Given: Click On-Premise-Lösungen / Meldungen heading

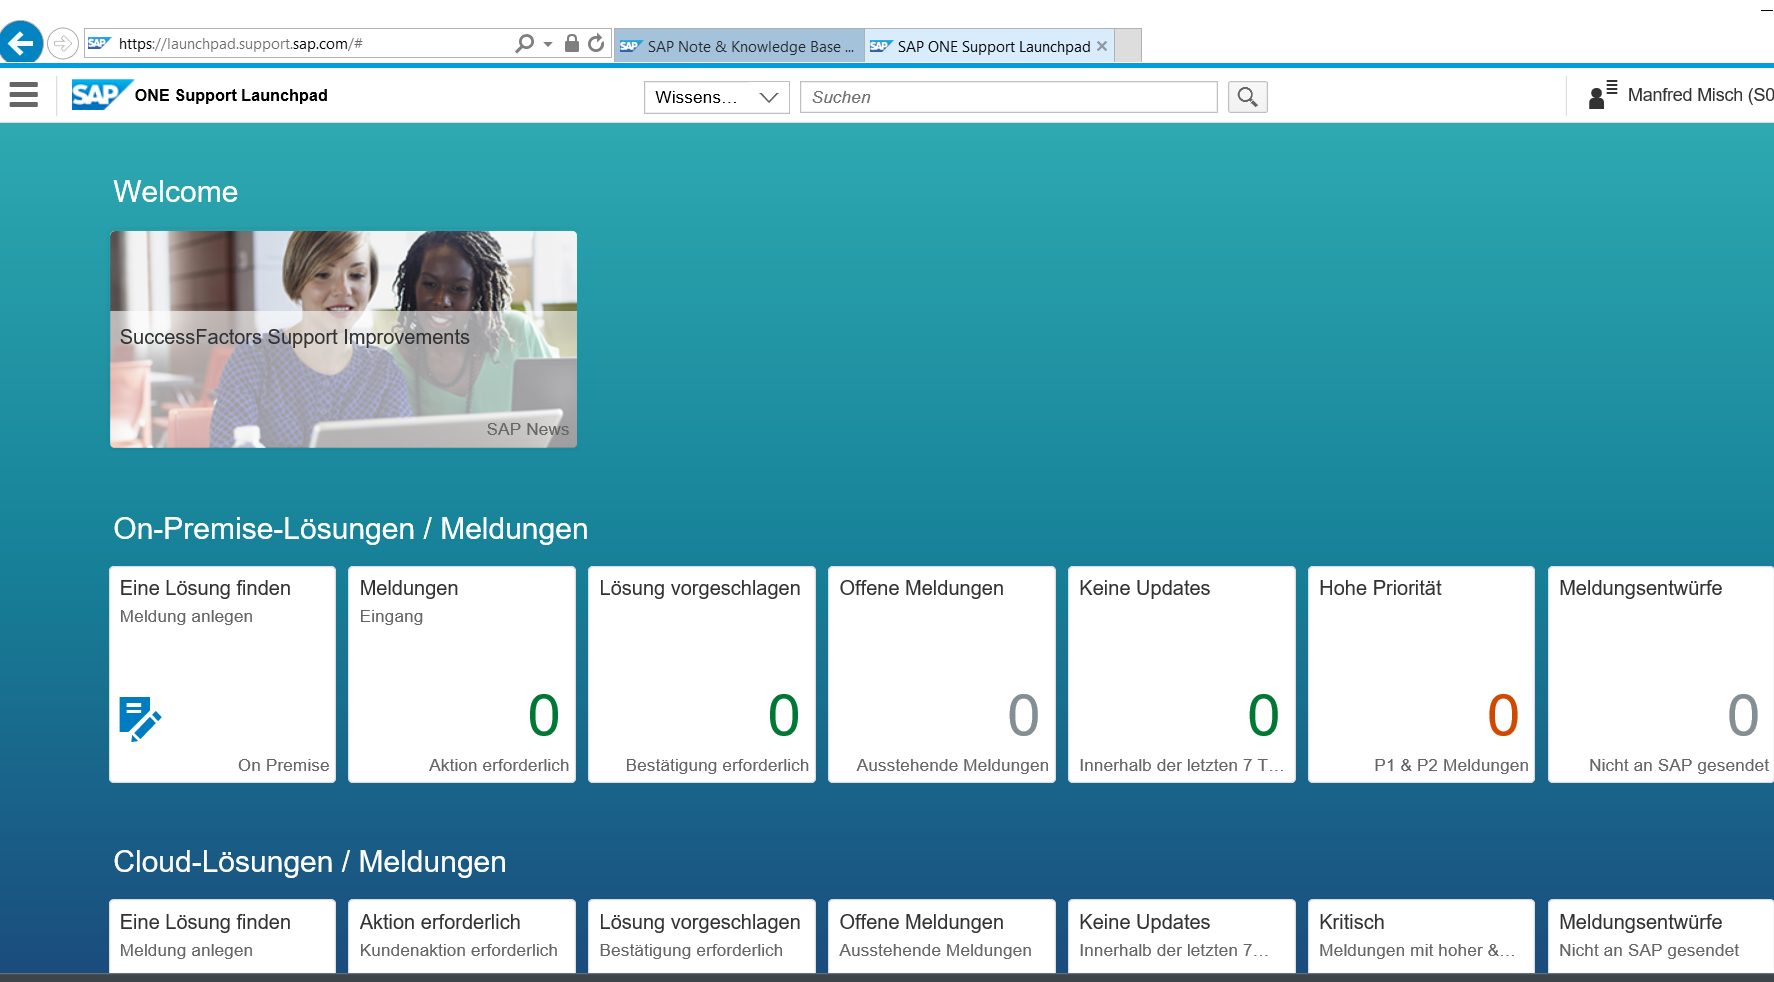Looking at the screenshot, I should [x=351, y=529].
